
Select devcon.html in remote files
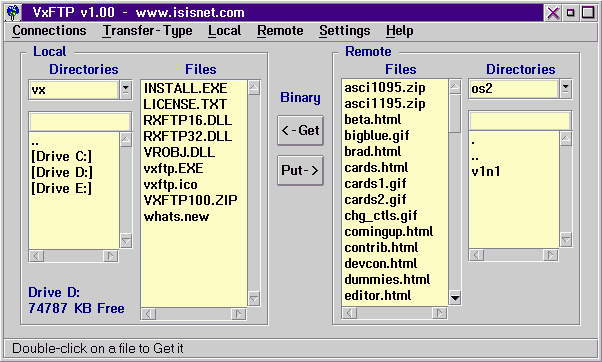point(380,264)
